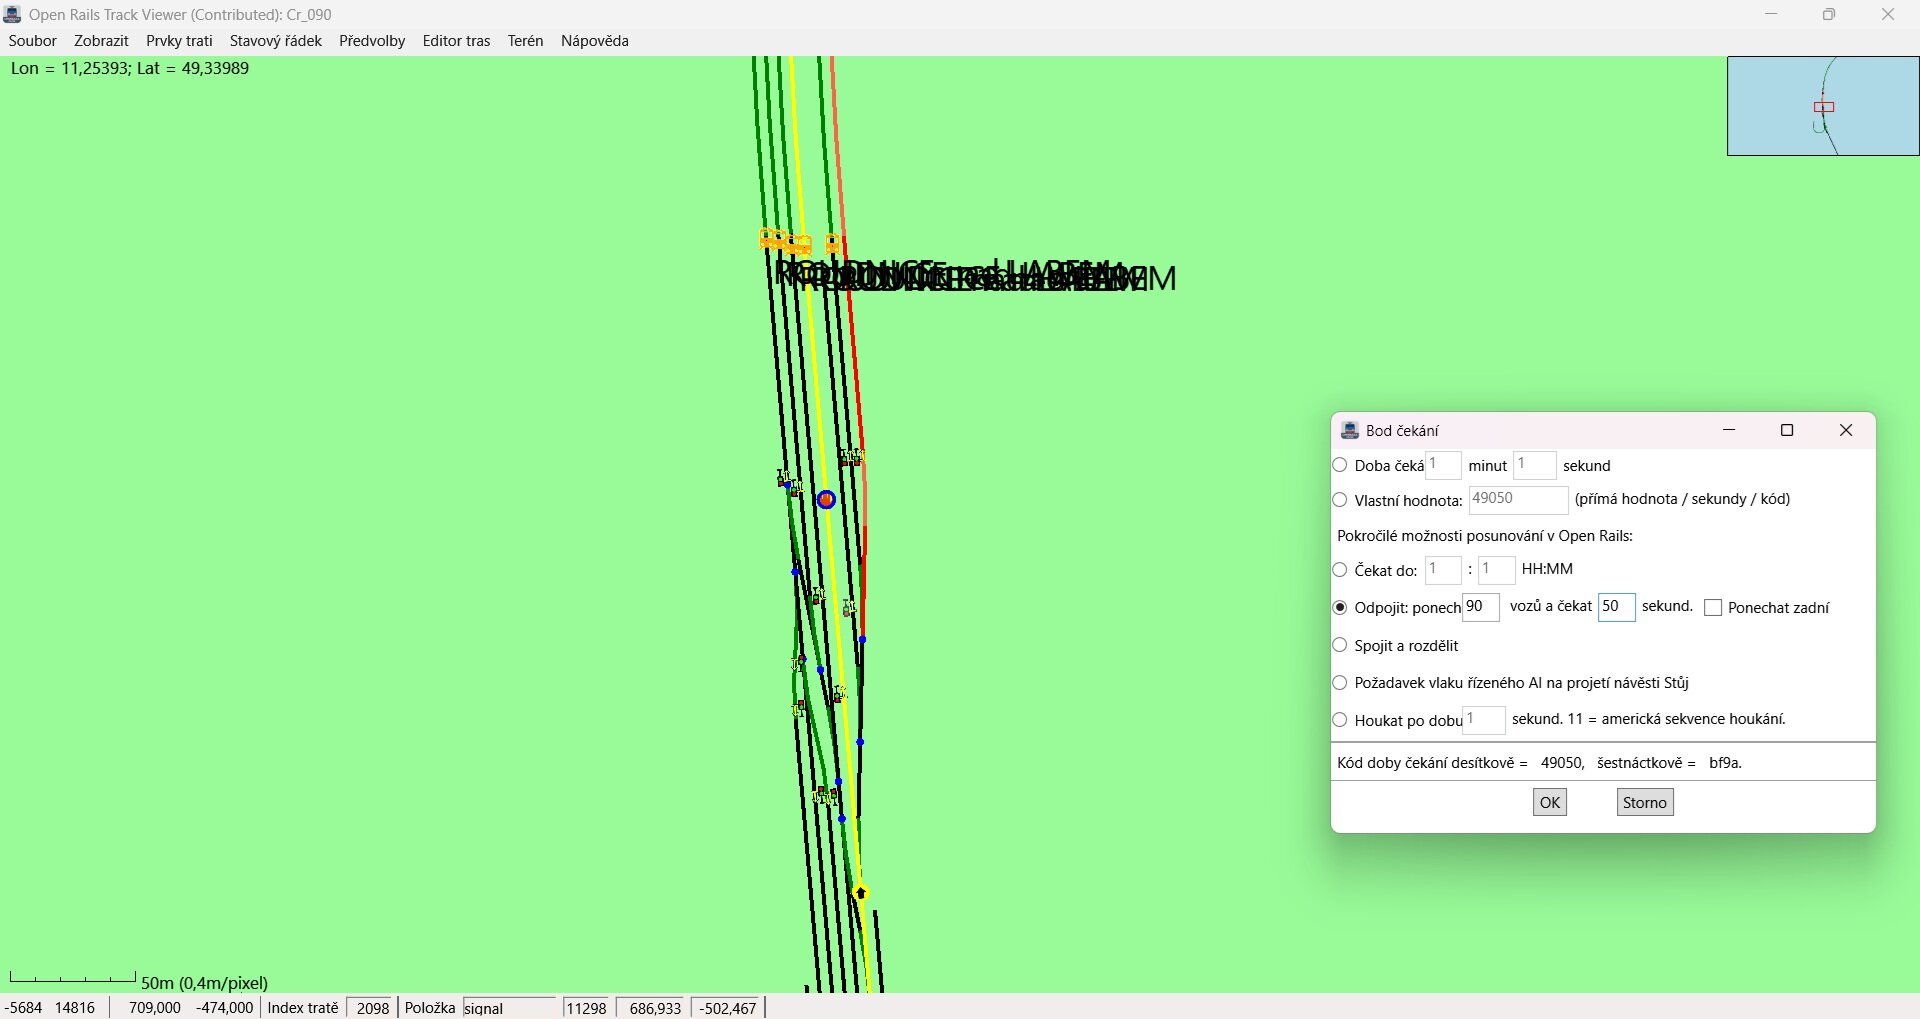Click the Lon/Lat coordinates readout
This screenshot has height=1019, width=1920.
(x=130, y=69)
